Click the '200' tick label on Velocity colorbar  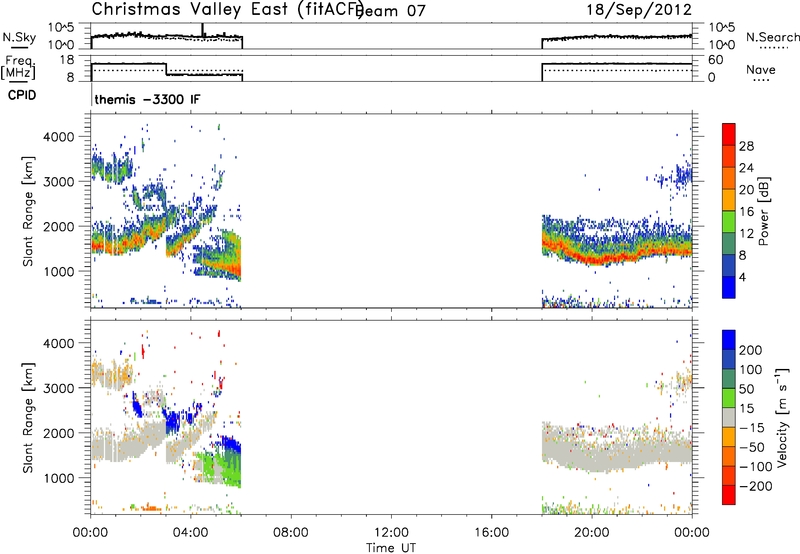coord(751,350)
